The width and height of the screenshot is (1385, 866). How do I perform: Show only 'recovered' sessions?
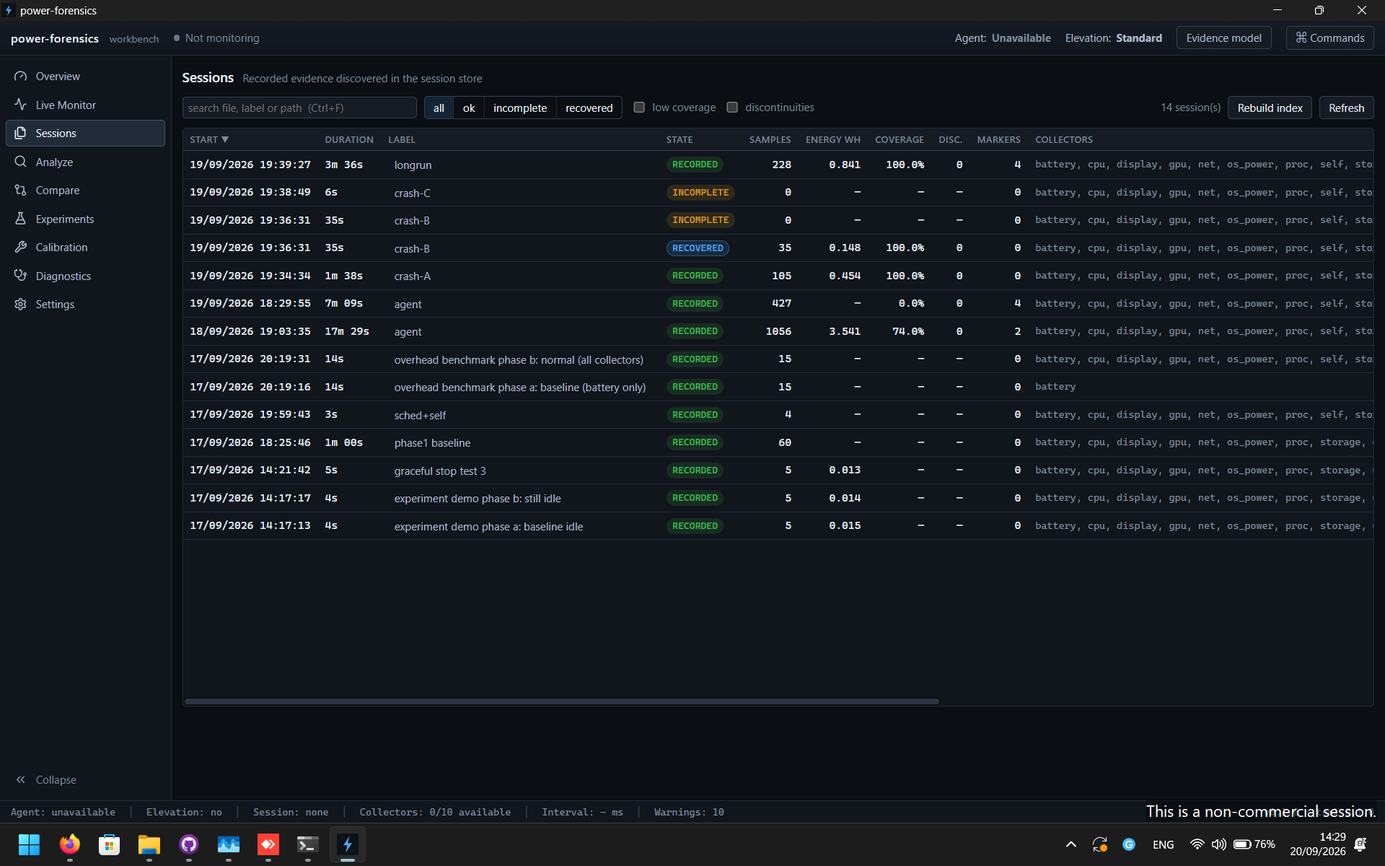589,108
